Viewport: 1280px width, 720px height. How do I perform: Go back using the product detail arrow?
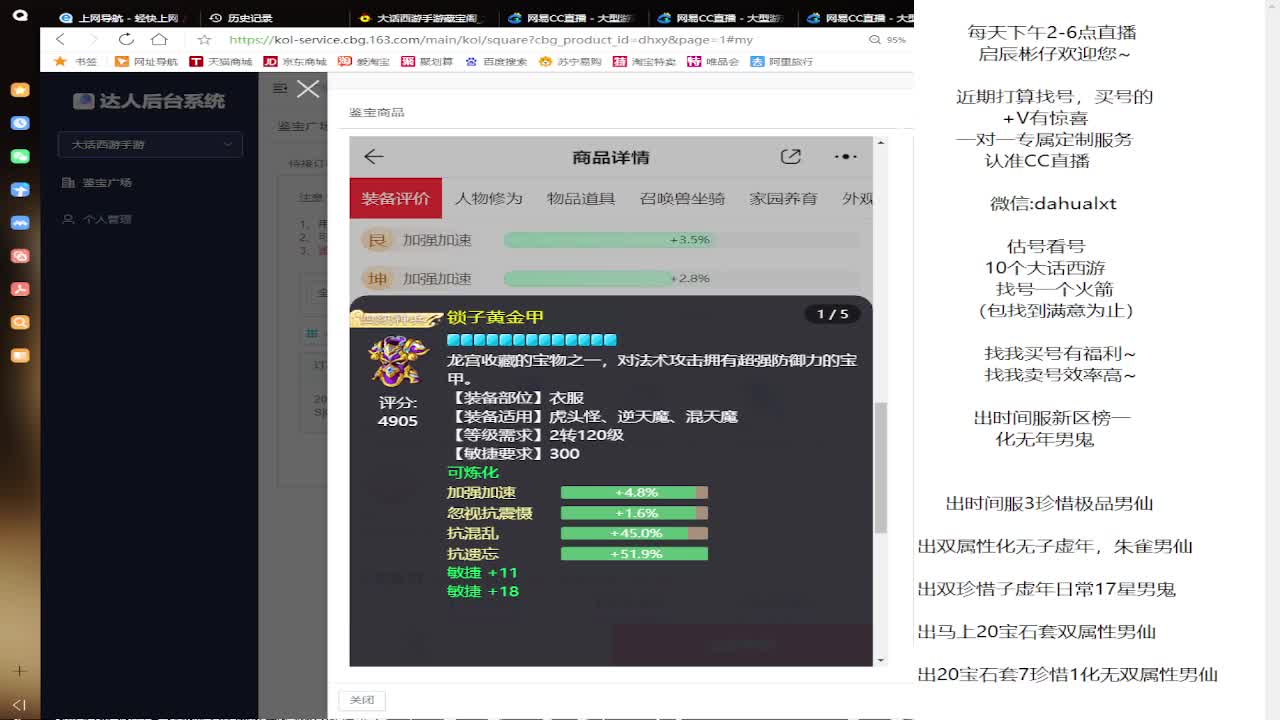[374, 157]
